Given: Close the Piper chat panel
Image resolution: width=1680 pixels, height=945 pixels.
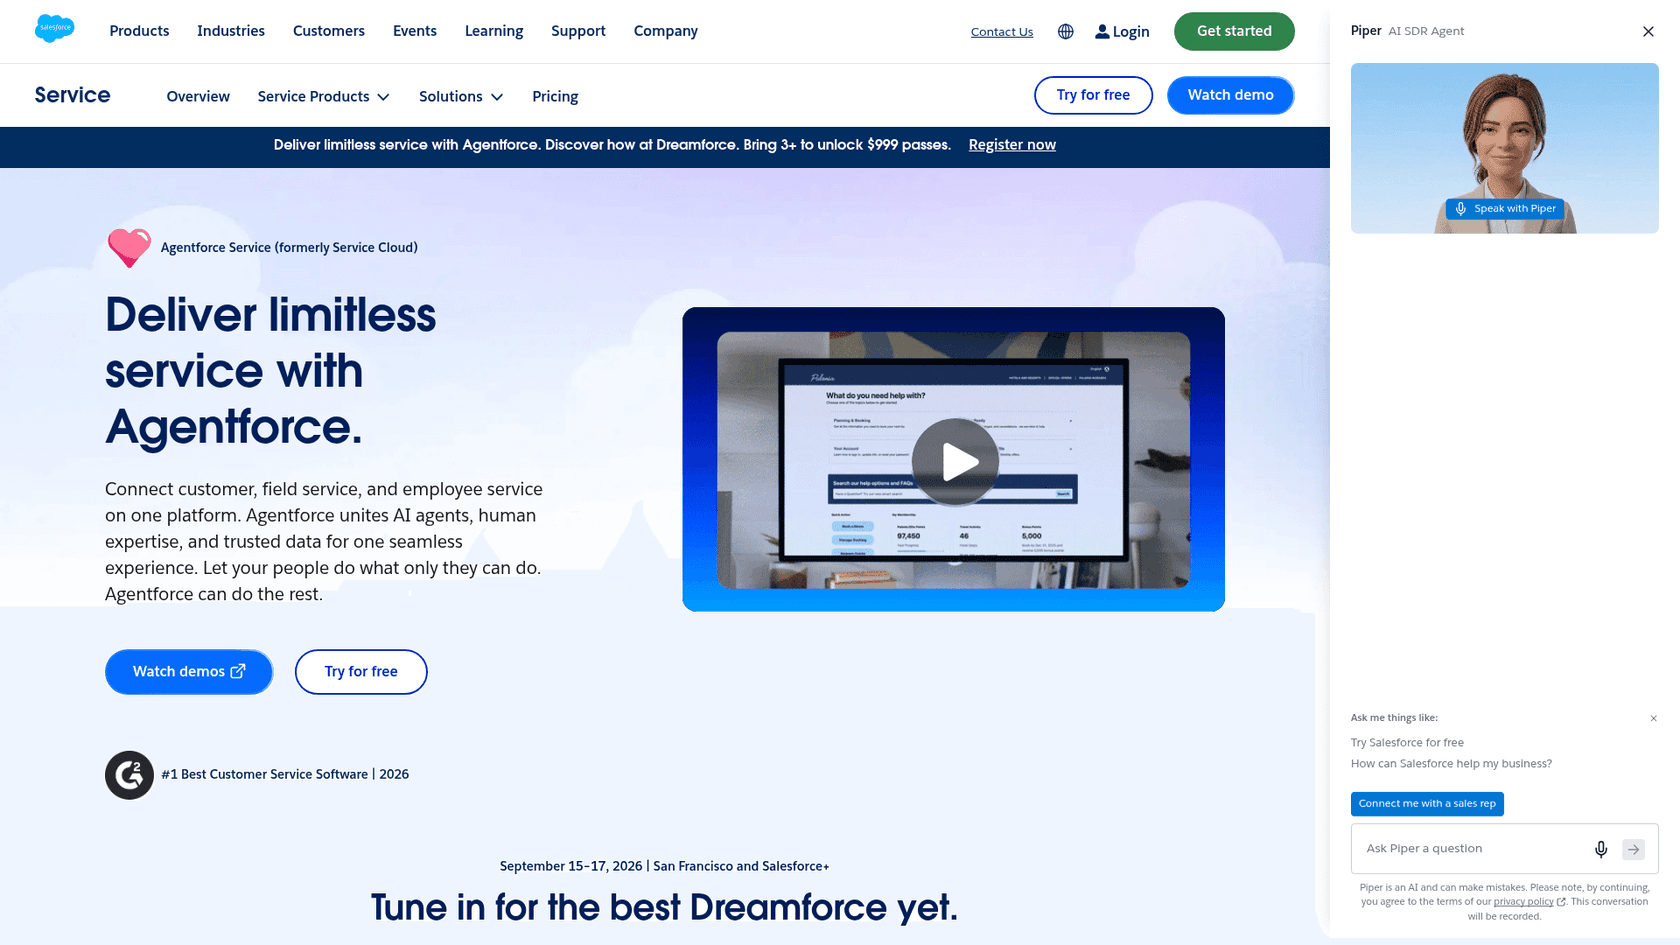Looking at the screenshot, I should [x=1648, y=32].
